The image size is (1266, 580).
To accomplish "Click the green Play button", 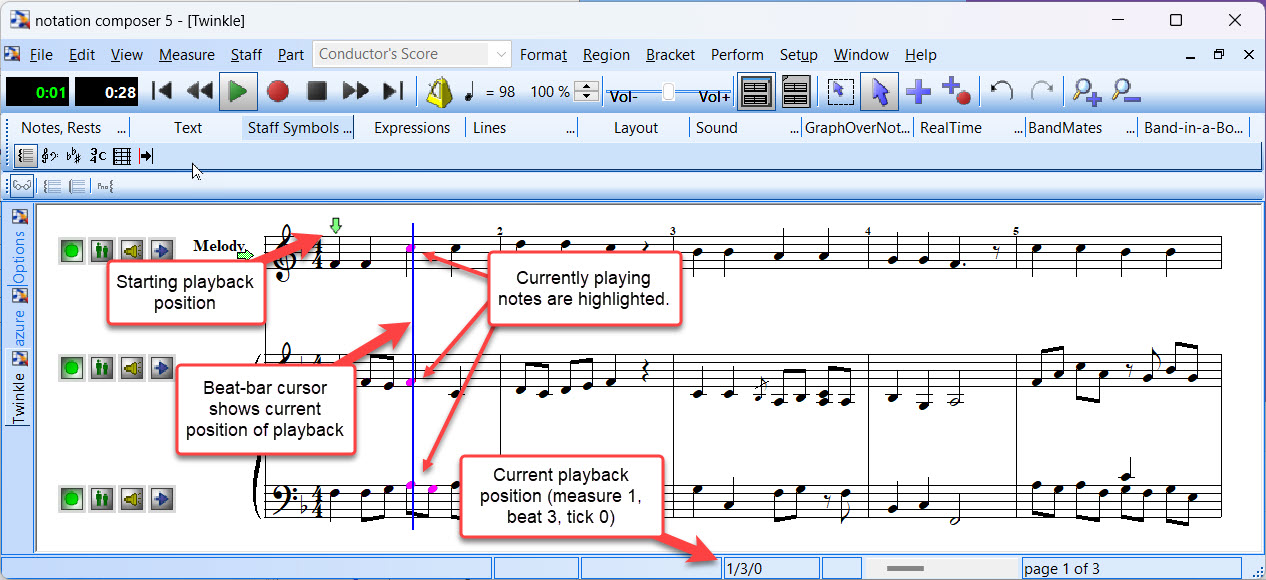I will pos(238,92).
